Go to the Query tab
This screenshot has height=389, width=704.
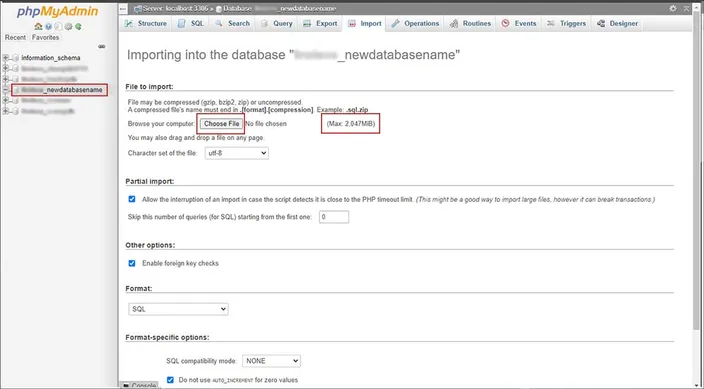pyautogui.click(x=277, y=23)
